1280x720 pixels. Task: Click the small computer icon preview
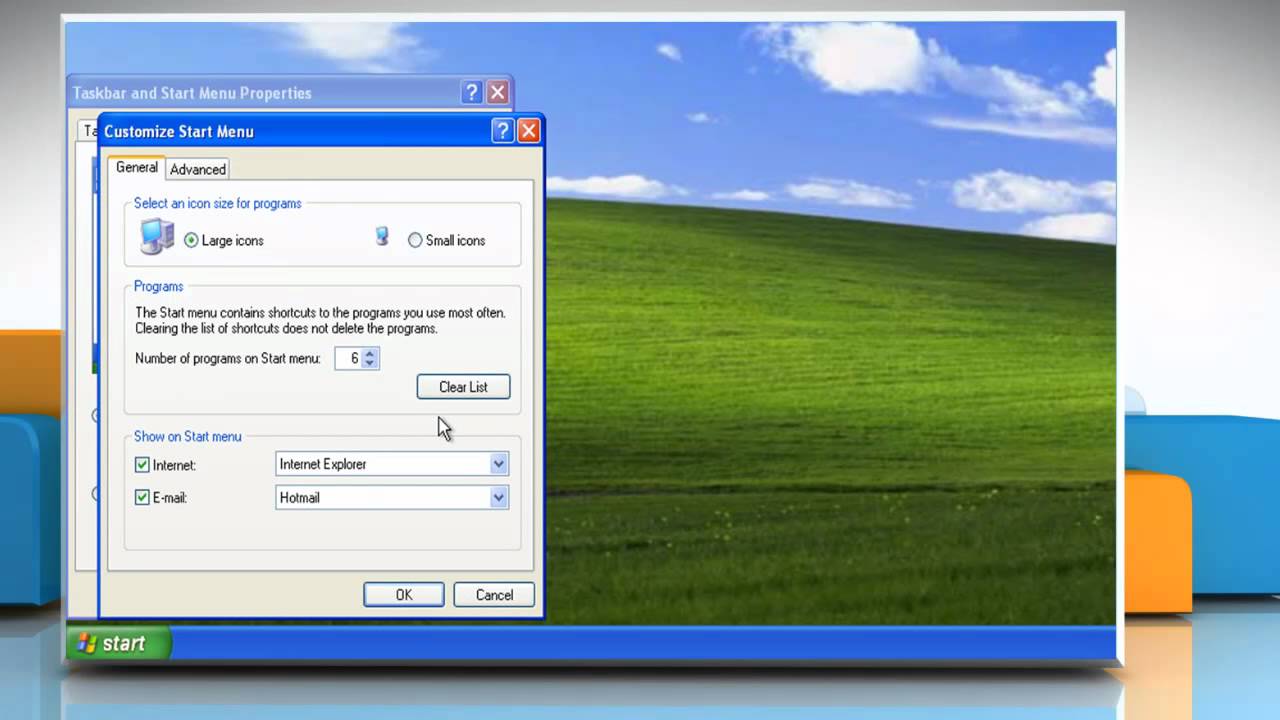381,237
